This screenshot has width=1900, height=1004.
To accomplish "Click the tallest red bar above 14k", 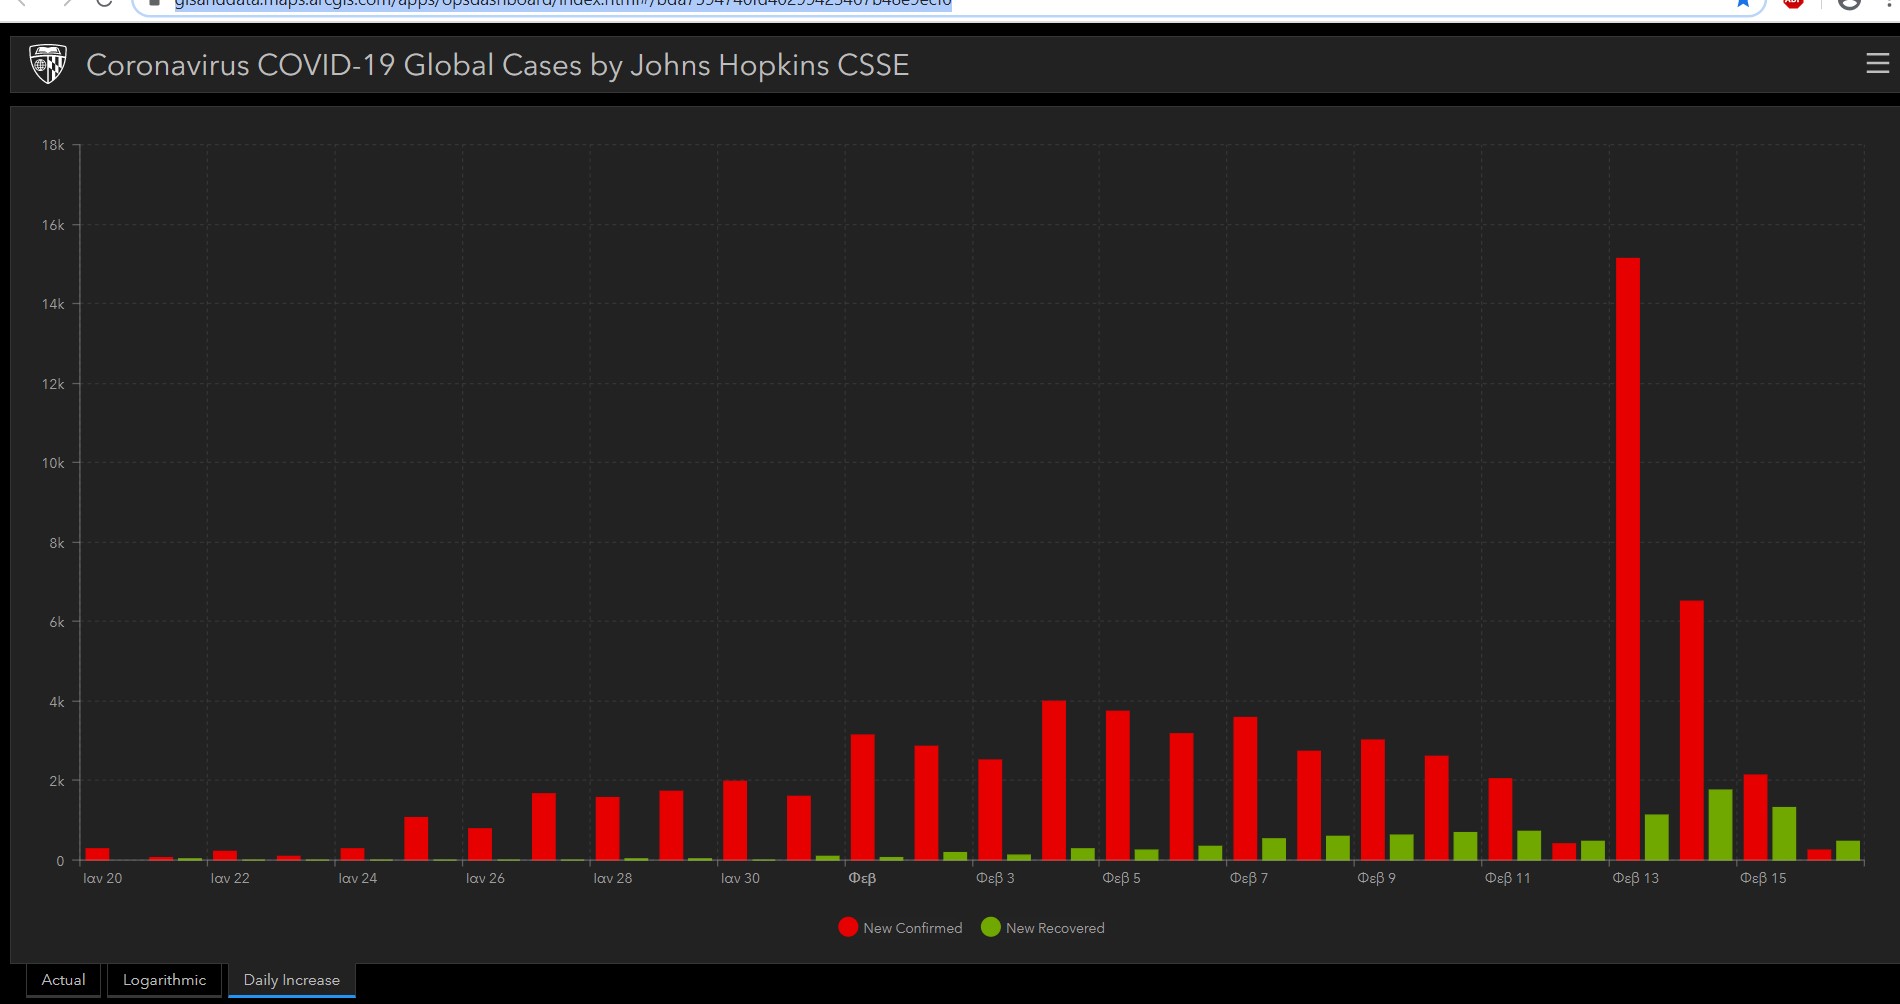I will 1627,558.
